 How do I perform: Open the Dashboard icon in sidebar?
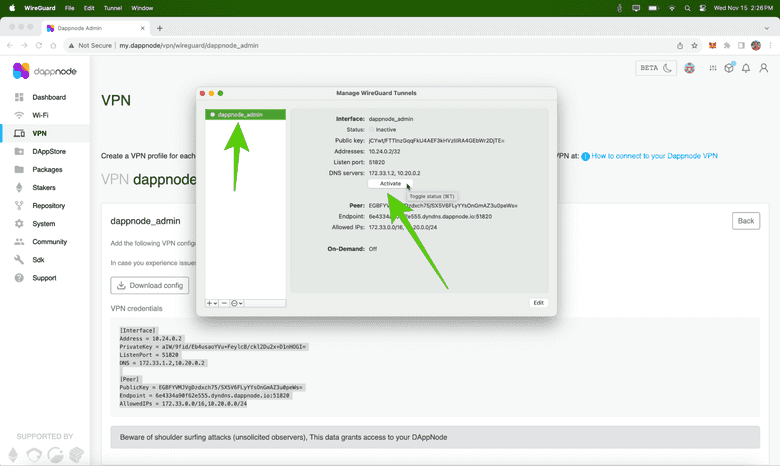coord(20,97)
